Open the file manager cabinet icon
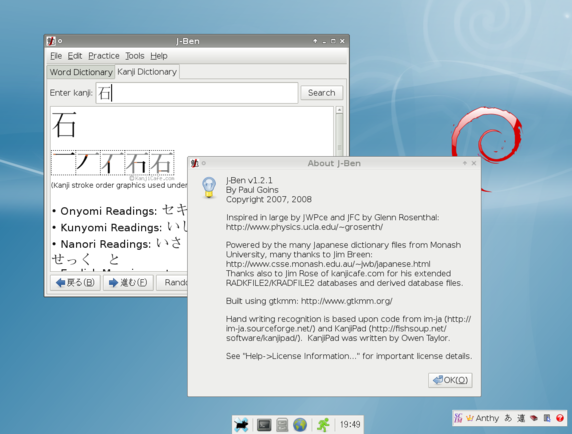This screenshot has height=434, width=572. (x=282, y=425)
